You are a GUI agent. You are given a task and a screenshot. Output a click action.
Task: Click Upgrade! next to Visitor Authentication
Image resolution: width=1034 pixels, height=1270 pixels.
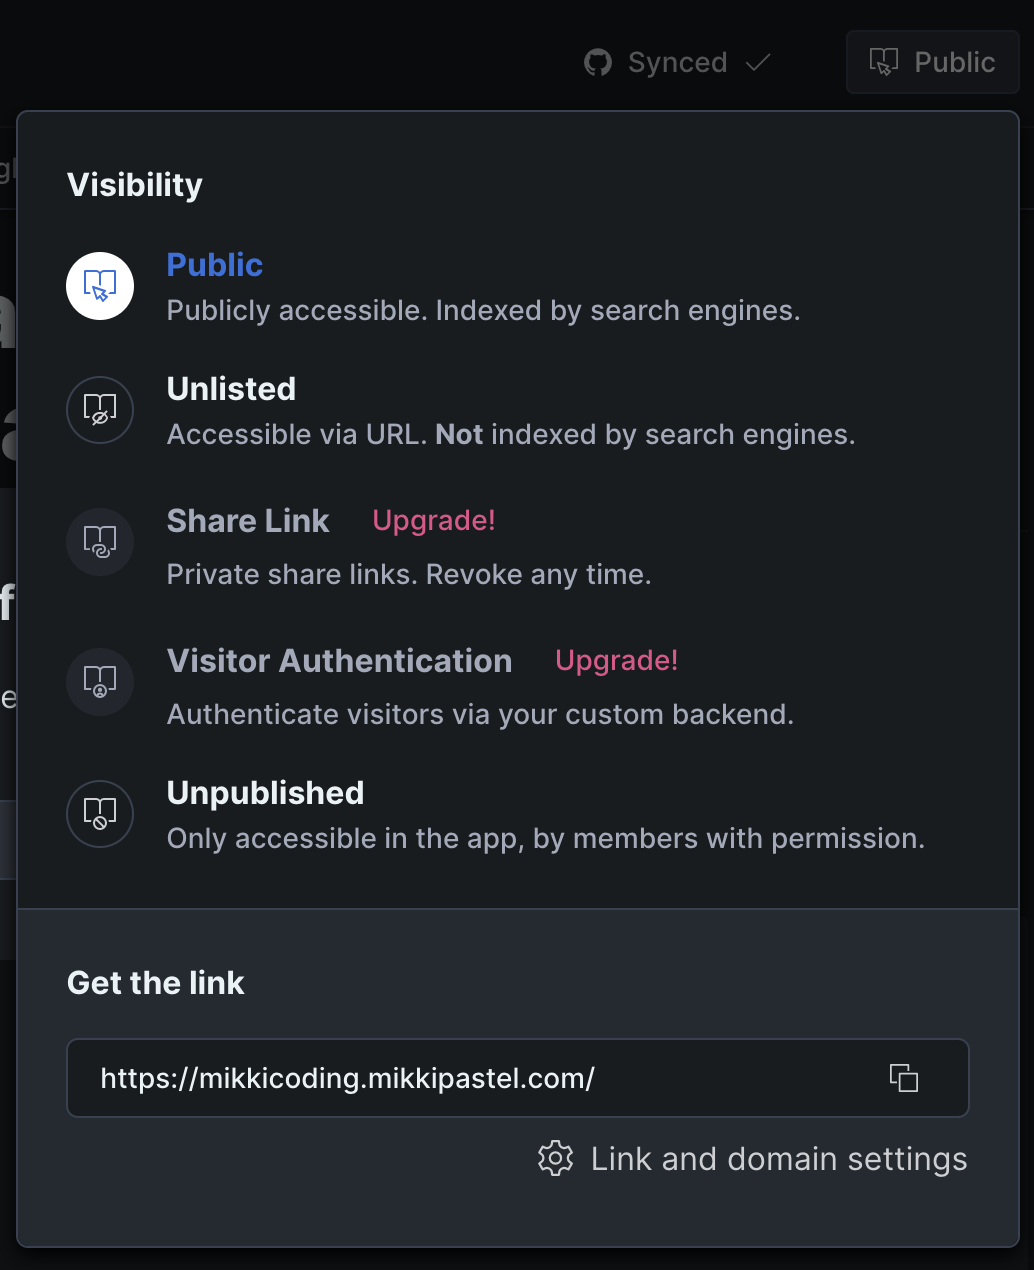[x=617, y=661]
